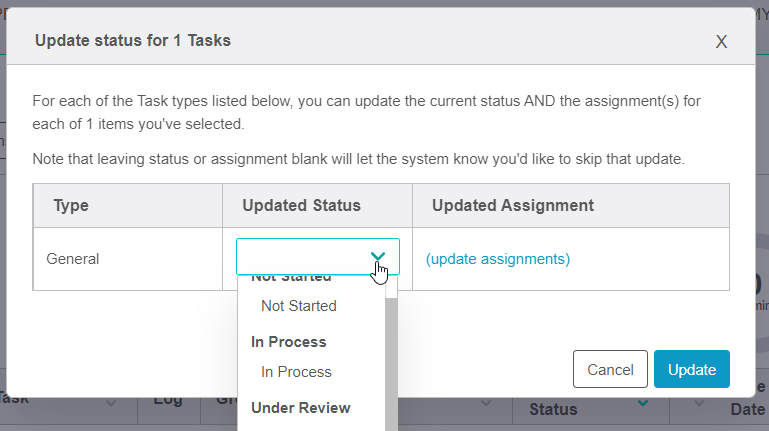Image resolution: width=769 pixels, height=431 pixels.
Task: Click the Updated Status combo box field
Action: point(300,257)
